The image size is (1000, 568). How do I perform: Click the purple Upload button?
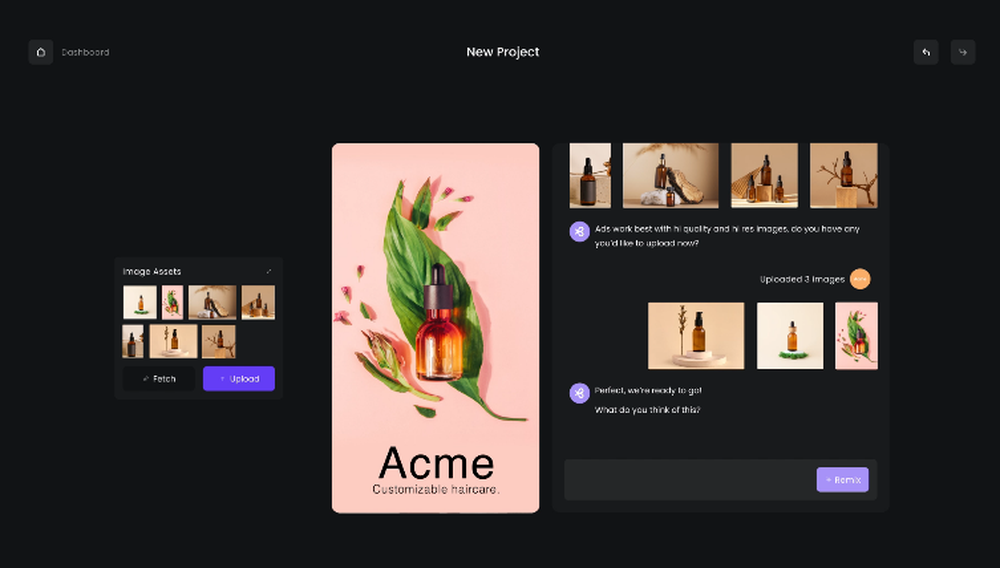coord(239,379)
